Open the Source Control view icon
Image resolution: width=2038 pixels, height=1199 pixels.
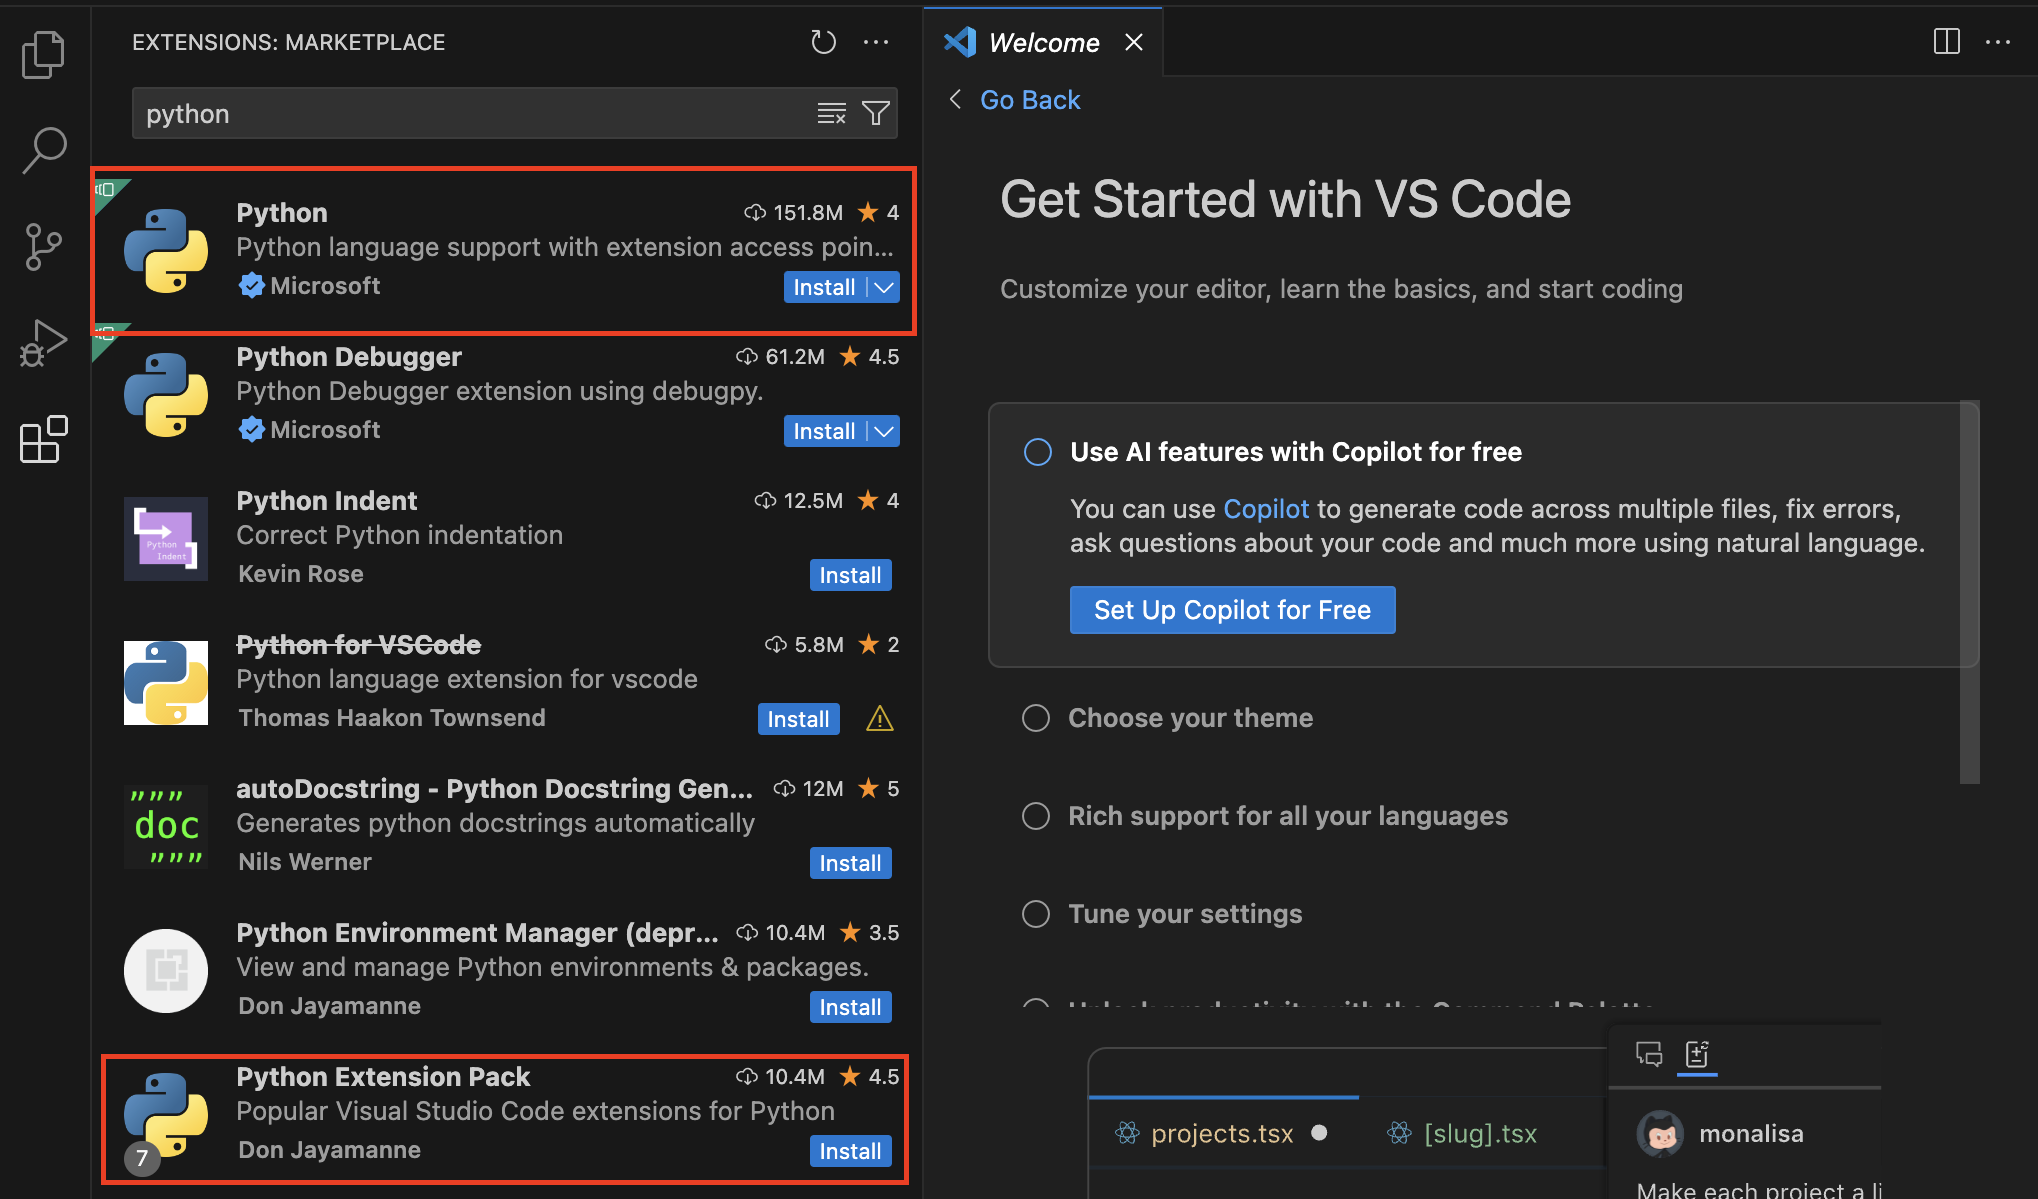pos(43,246)
